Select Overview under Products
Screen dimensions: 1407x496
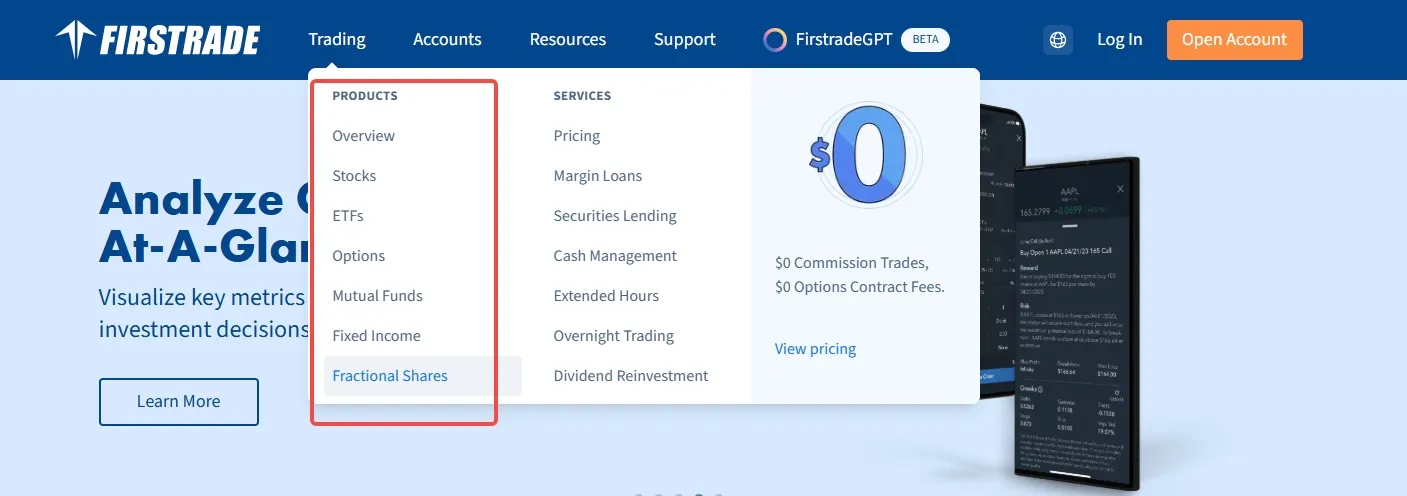(x=364, y=136)
